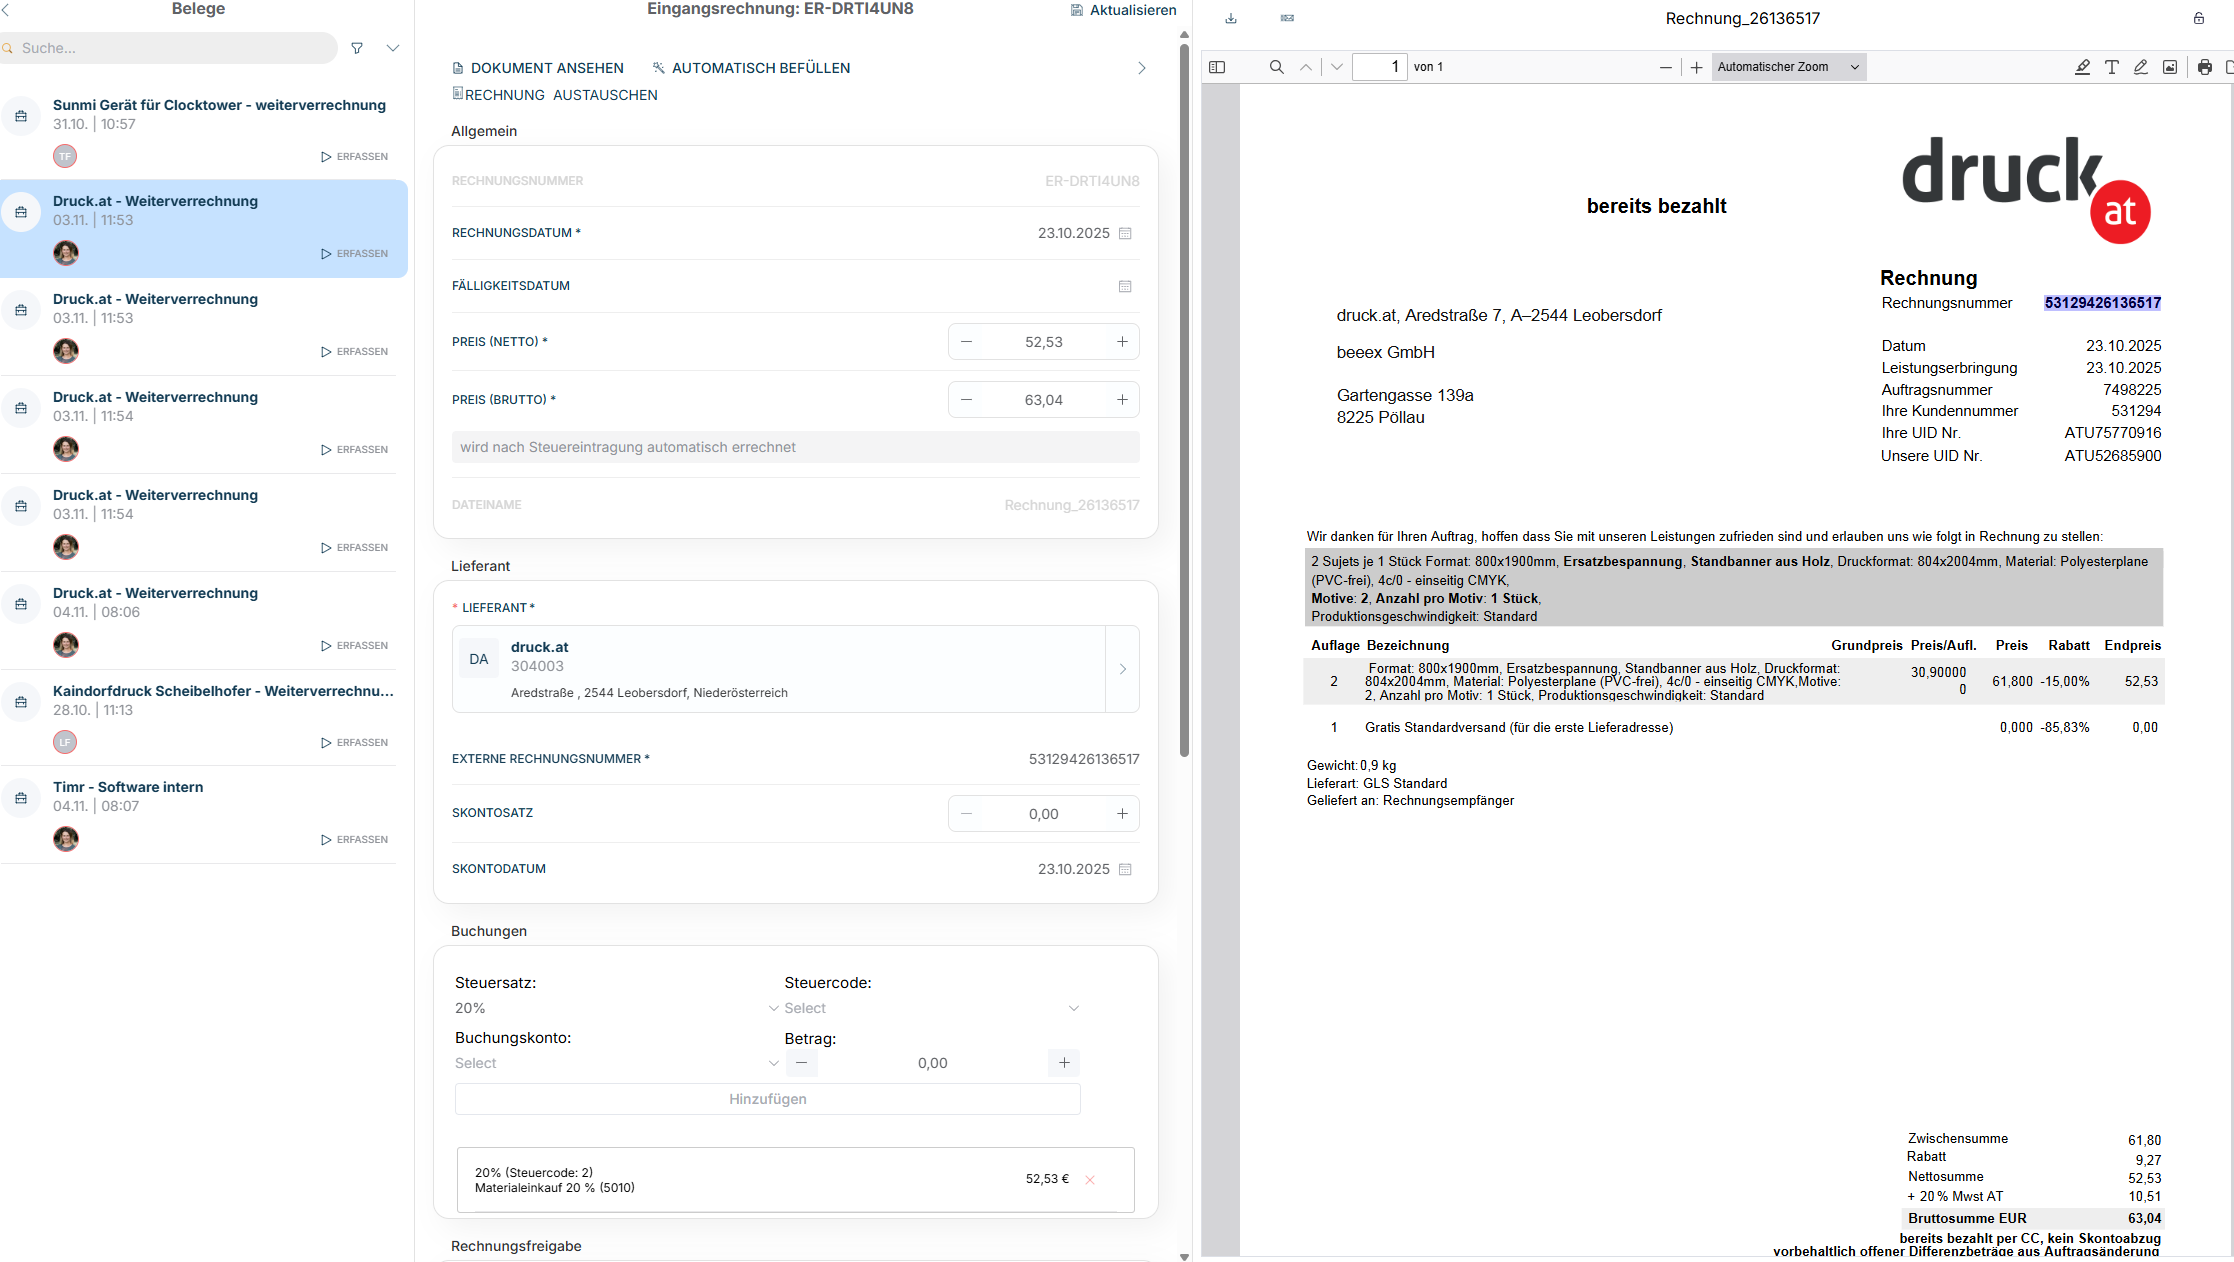The image size is (2234, 1262).
Task: Select the PDF draw pen tool
Action: tap(2140, 67)
